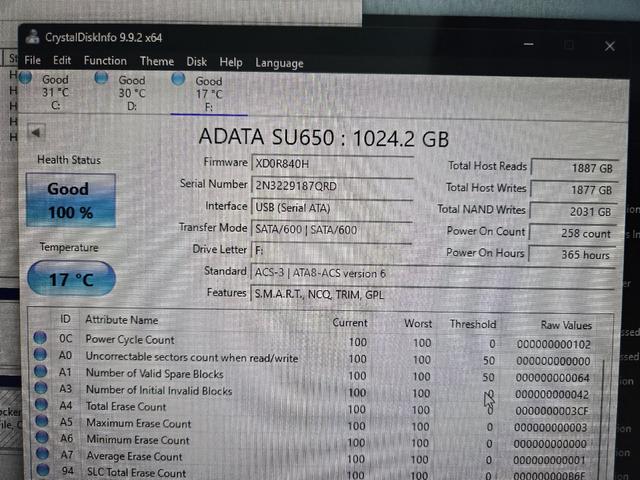Select drive C: tab showing 31 °C

tap(56, 92)
